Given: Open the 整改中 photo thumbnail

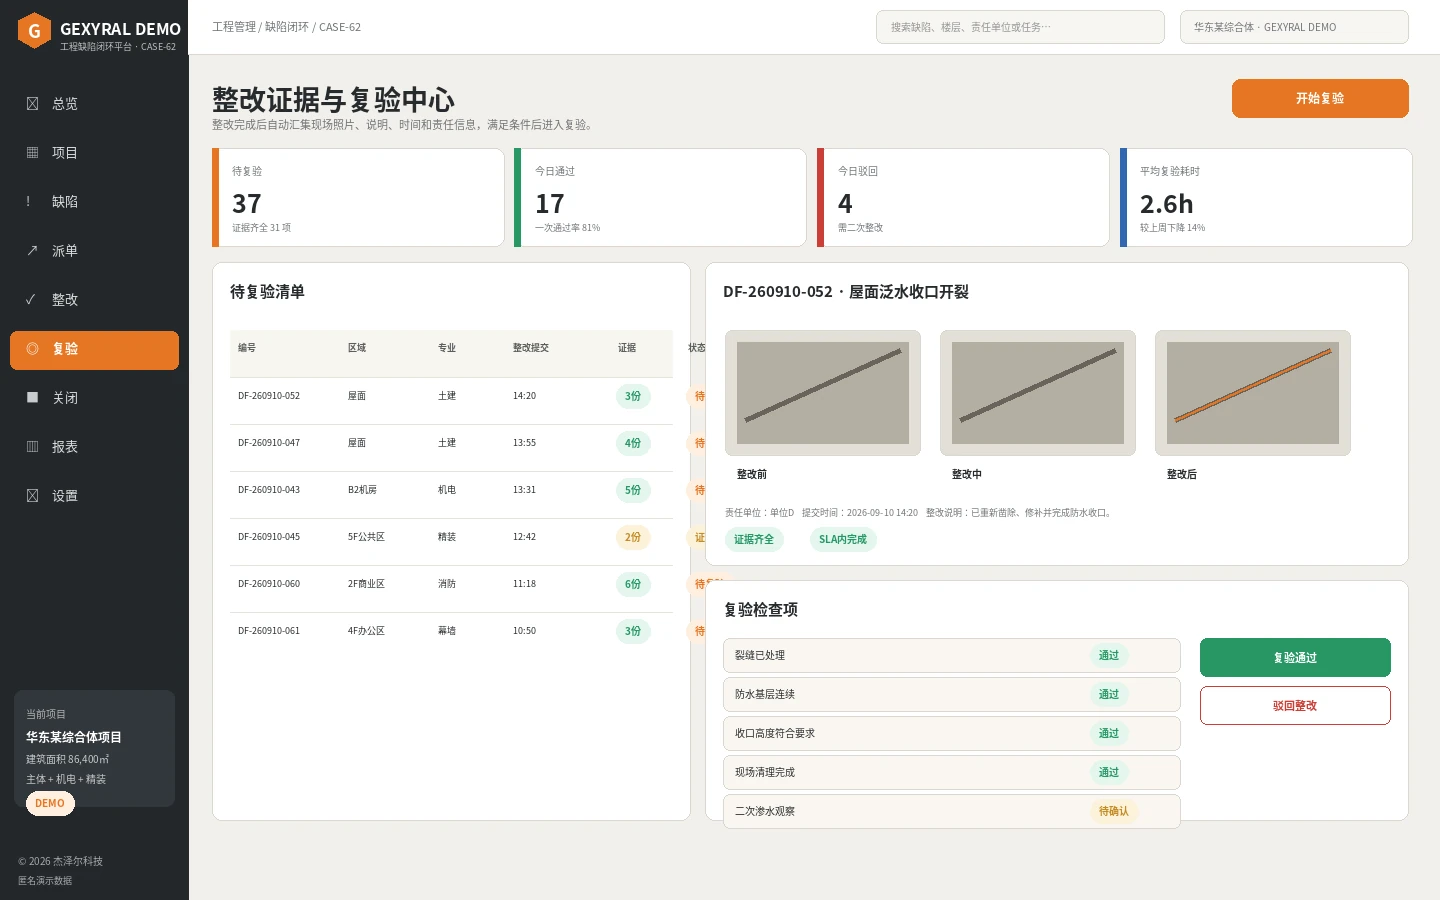Looking at the screenshot, I should tap(1038, 393).
